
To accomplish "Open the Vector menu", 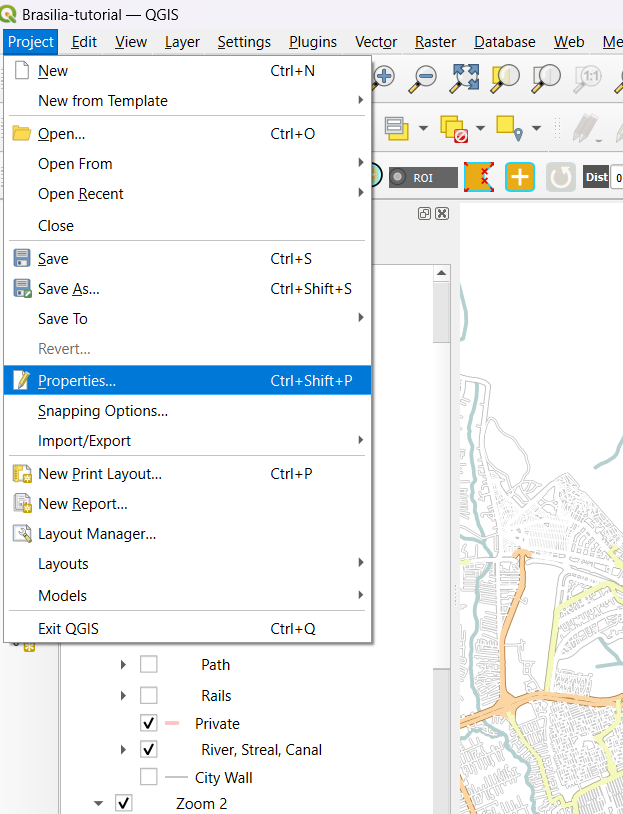I will pos(376,42).
